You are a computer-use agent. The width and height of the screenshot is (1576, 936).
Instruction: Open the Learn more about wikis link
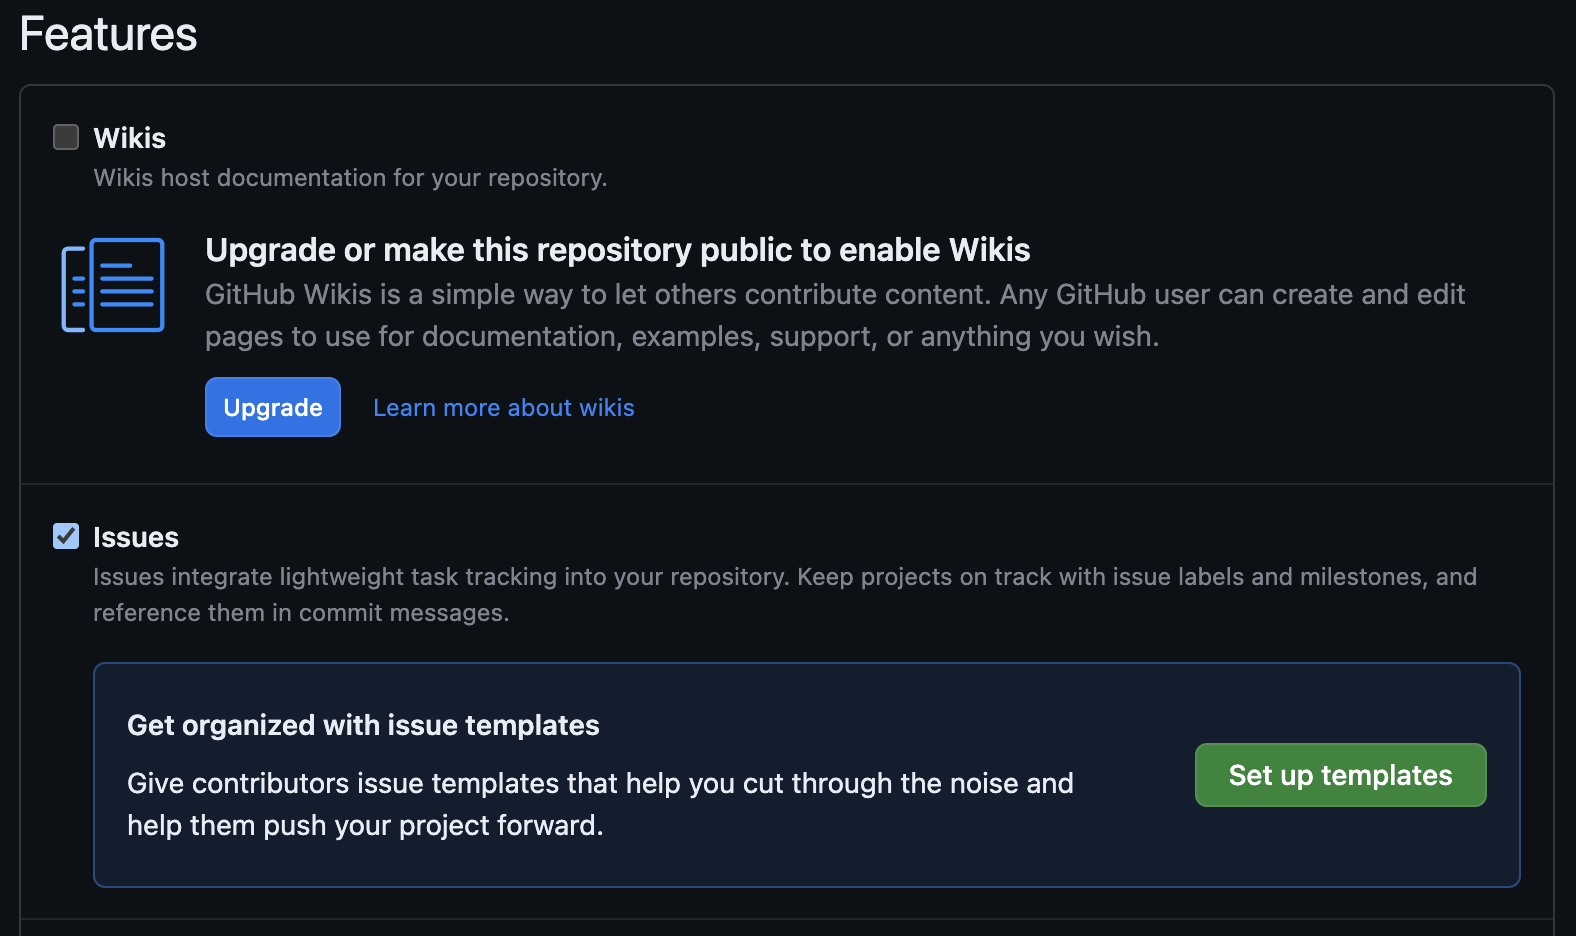pos(503,407)
